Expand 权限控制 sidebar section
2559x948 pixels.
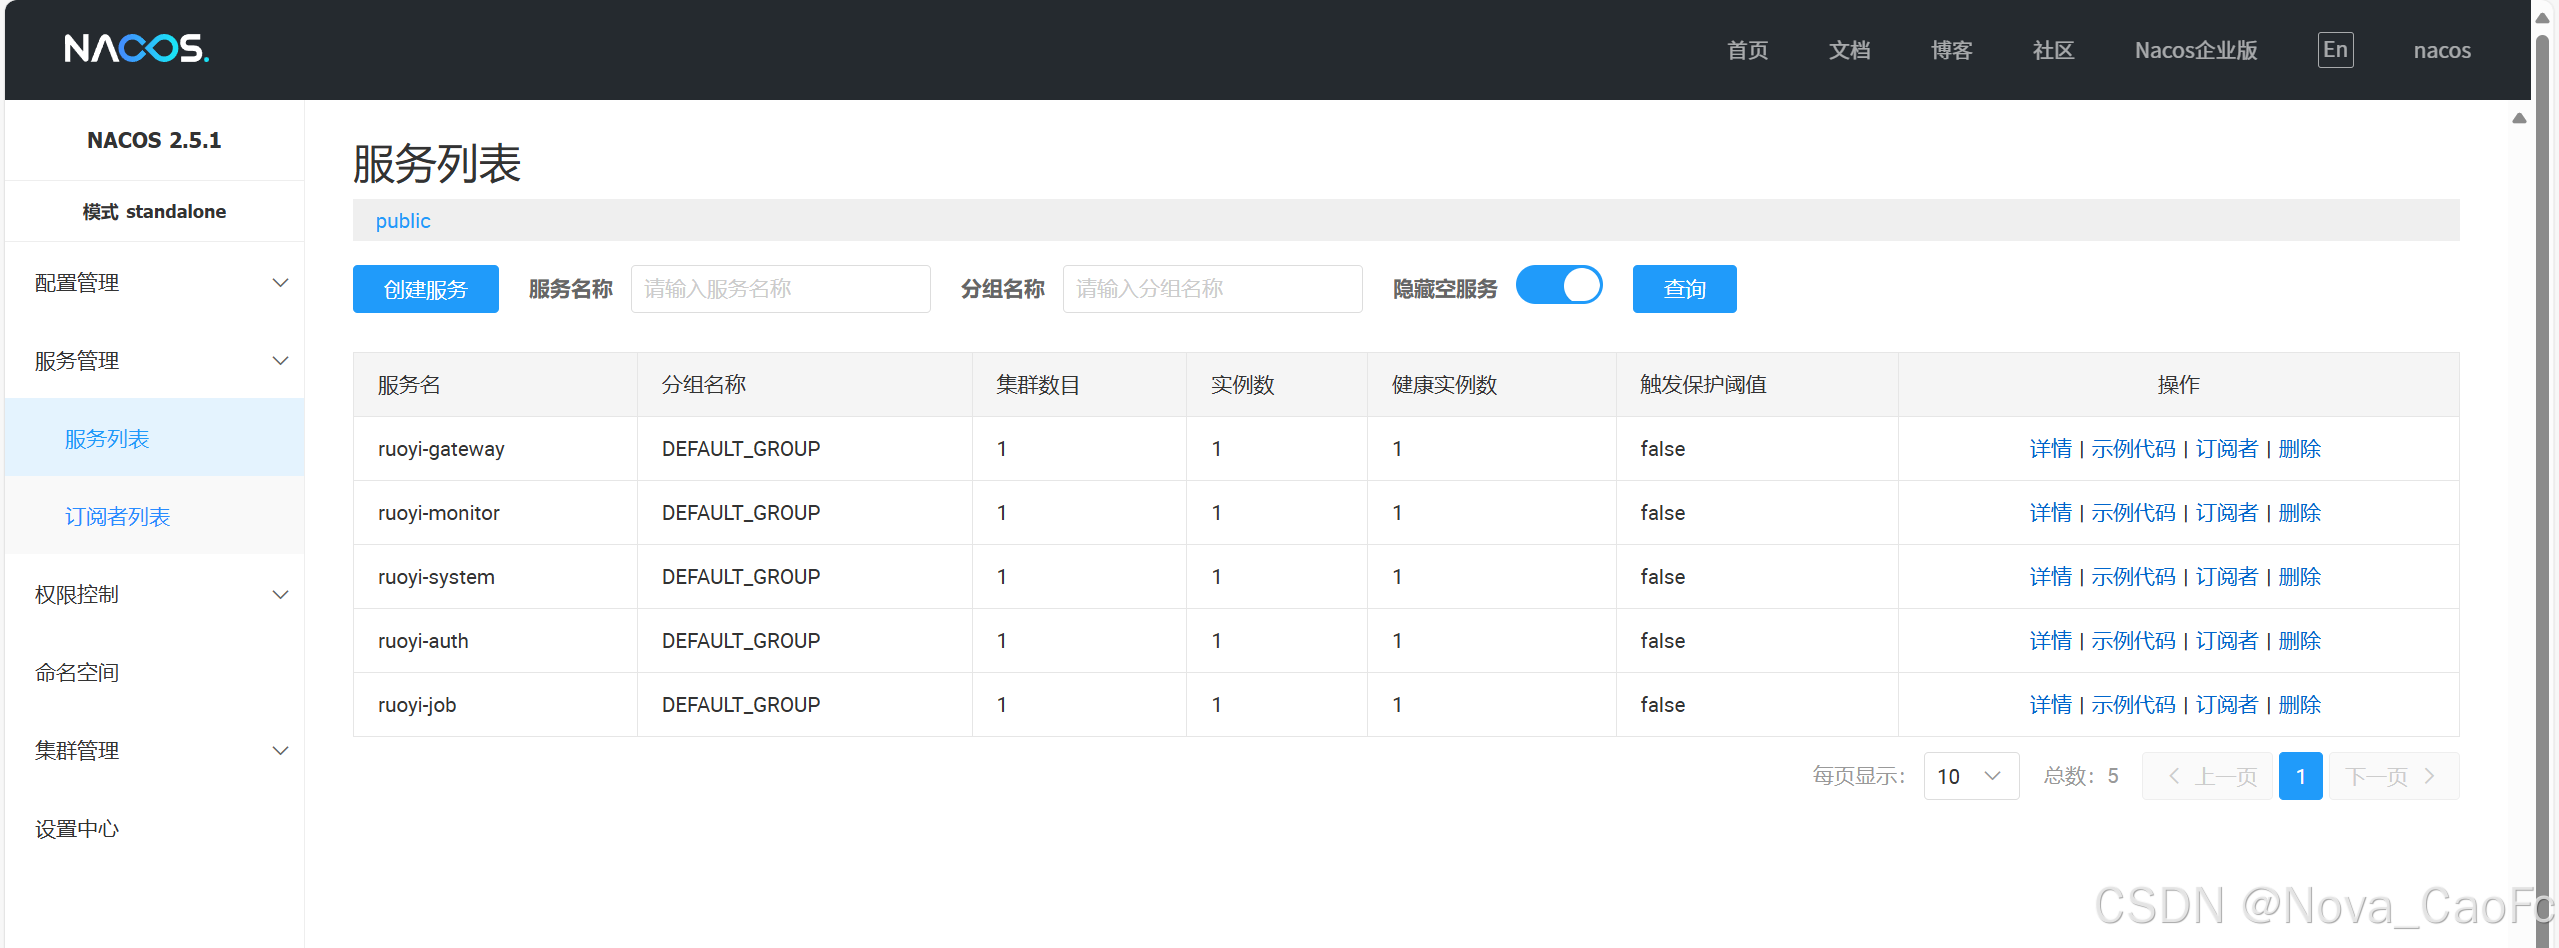pyautogui.click(x=155, y=595)
